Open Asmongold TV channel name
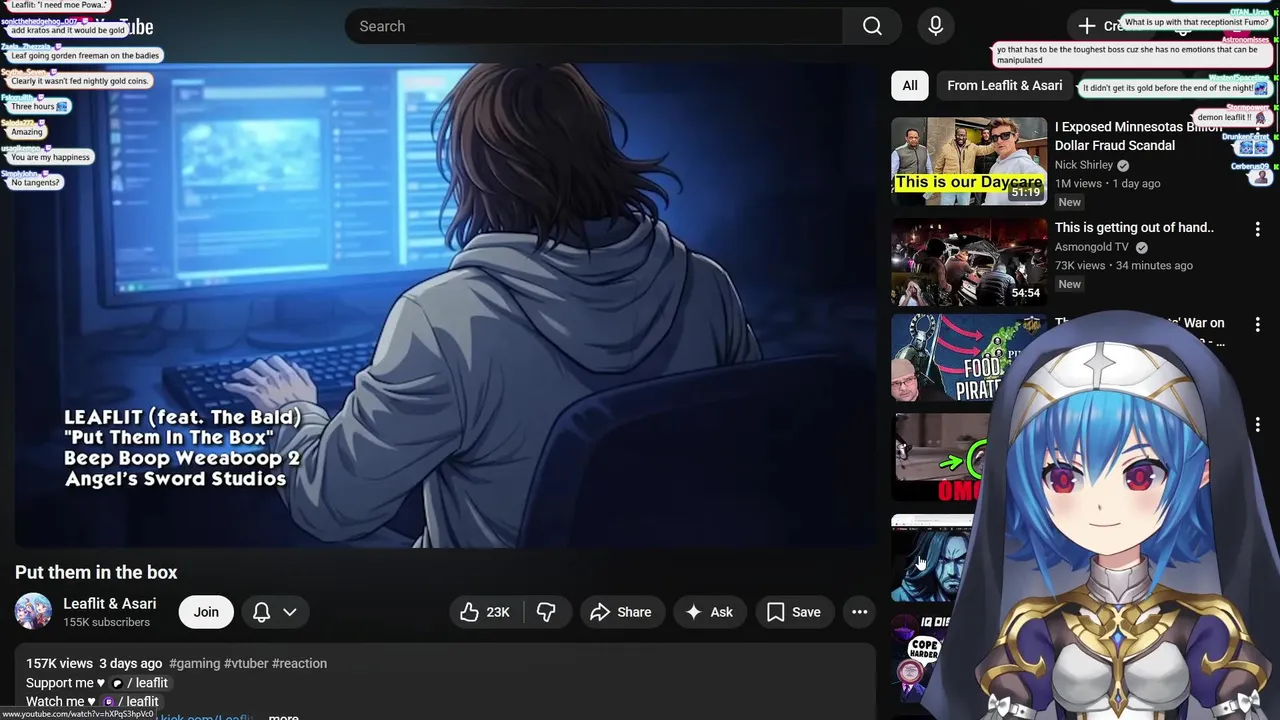 [1092, 247]
